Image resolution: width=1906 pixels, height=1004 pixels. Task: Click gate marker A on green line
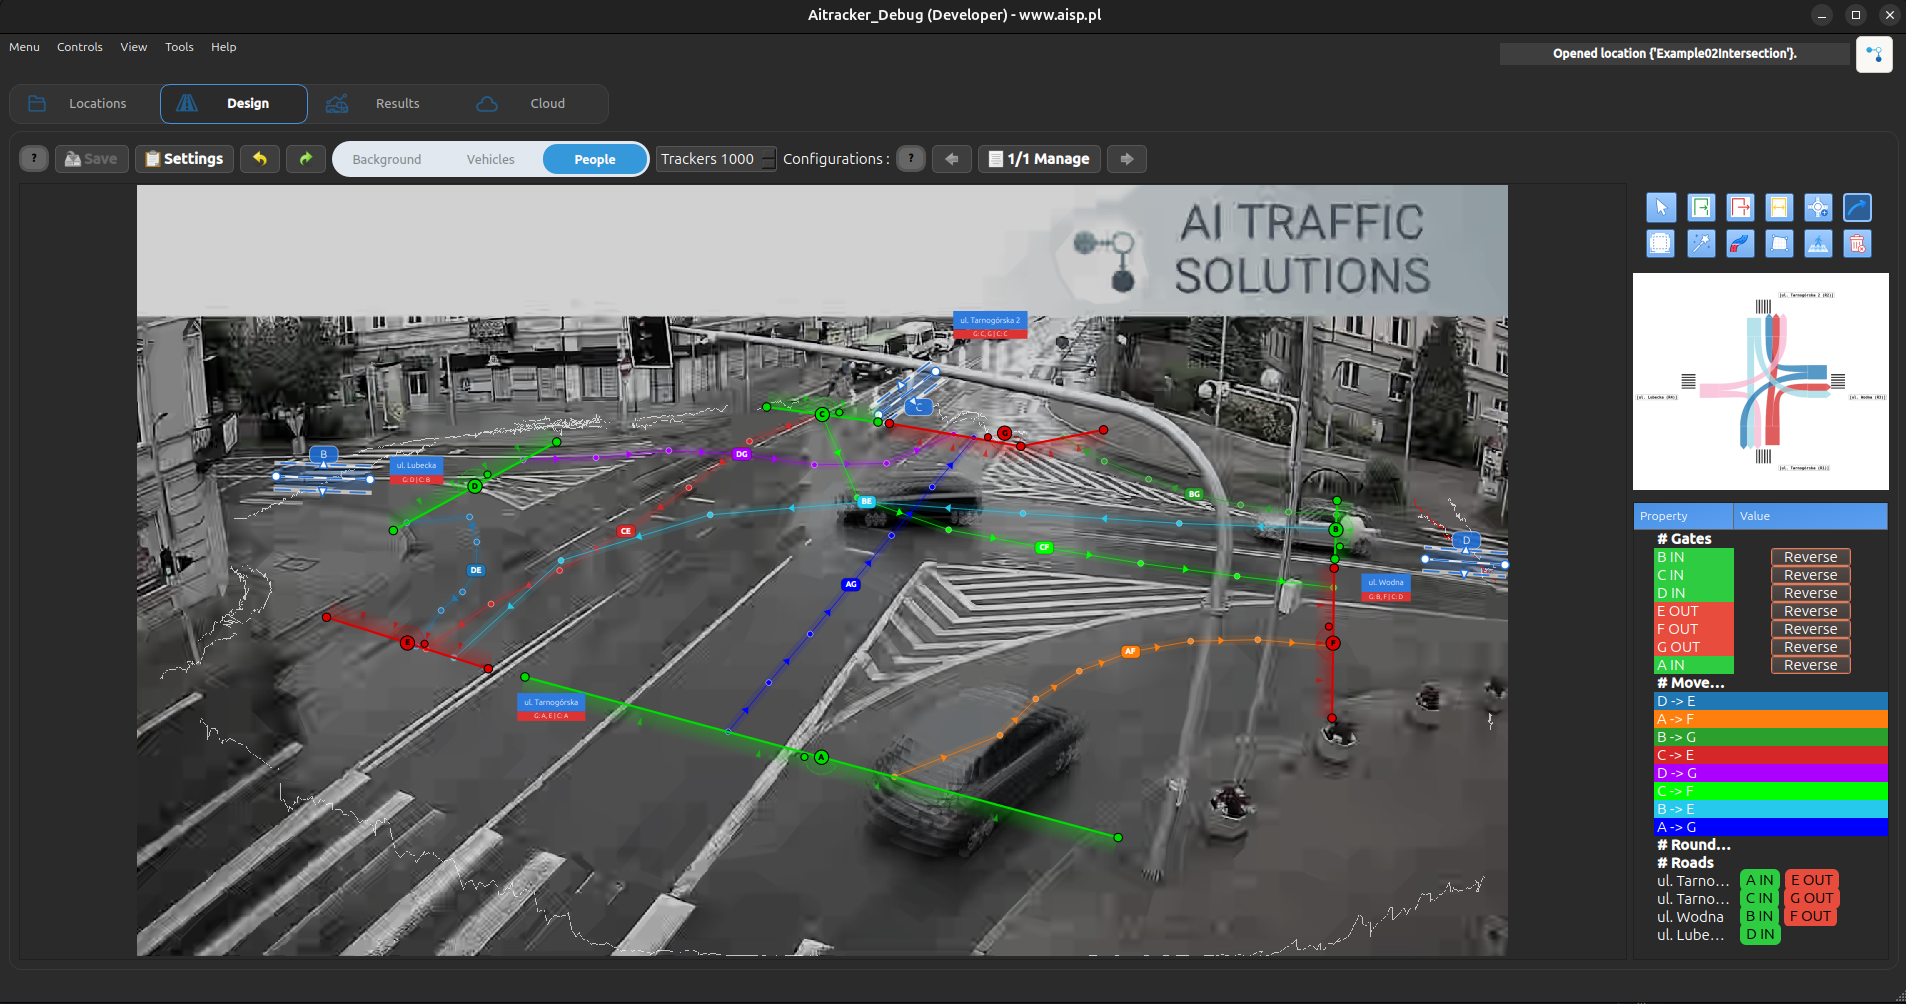click(821, 758)
